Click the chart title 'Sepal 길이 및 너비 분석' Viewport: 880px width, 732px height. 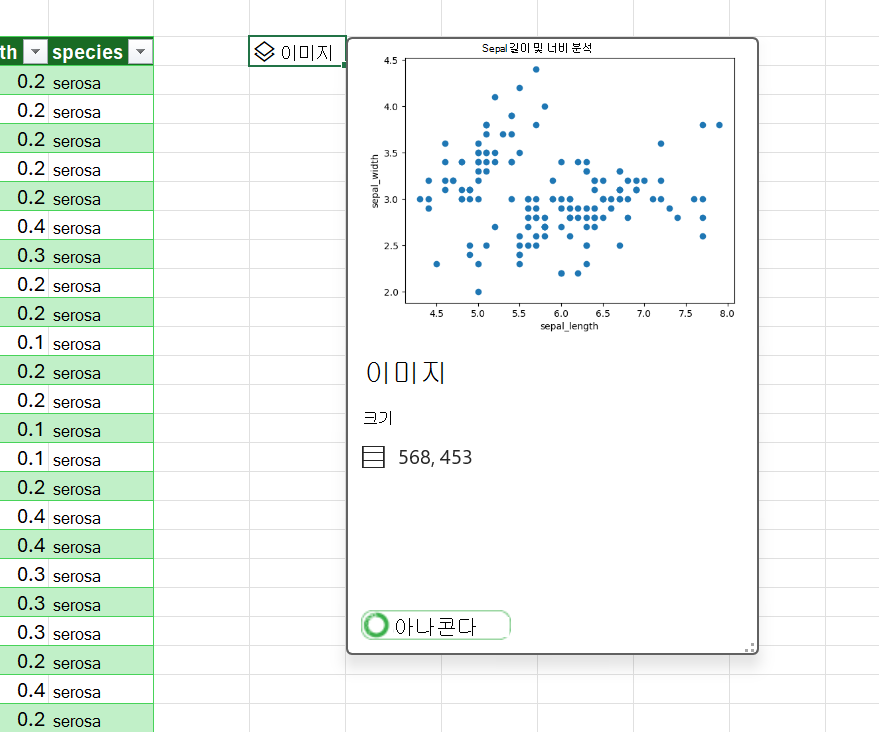pos(537,48)
